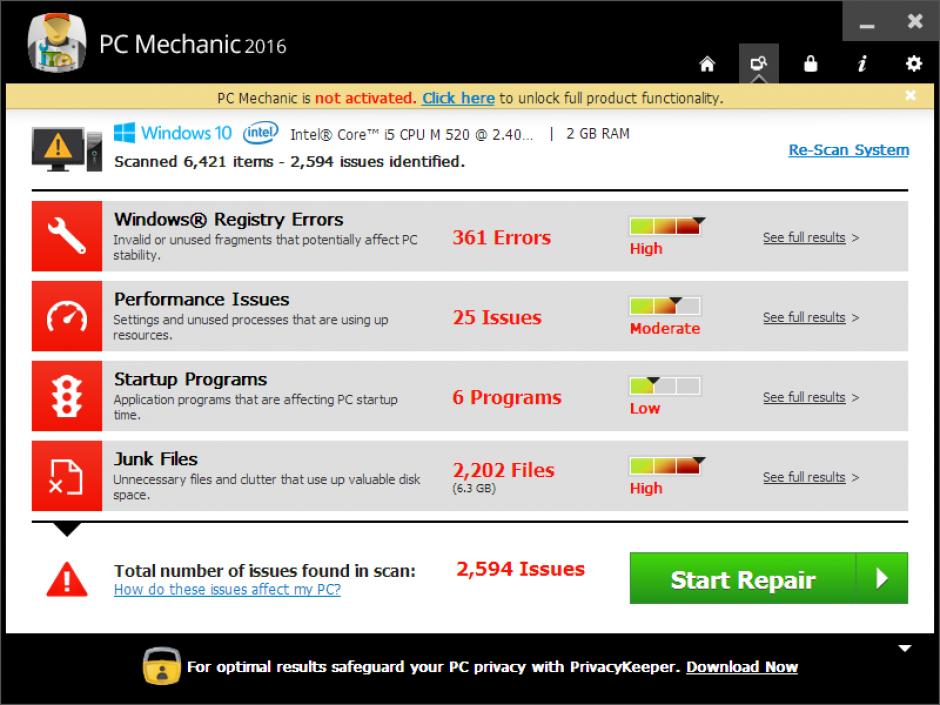Click the Moderate severity meter
The height and width of the screenshot is (705, 940).
tap(665, 305)
